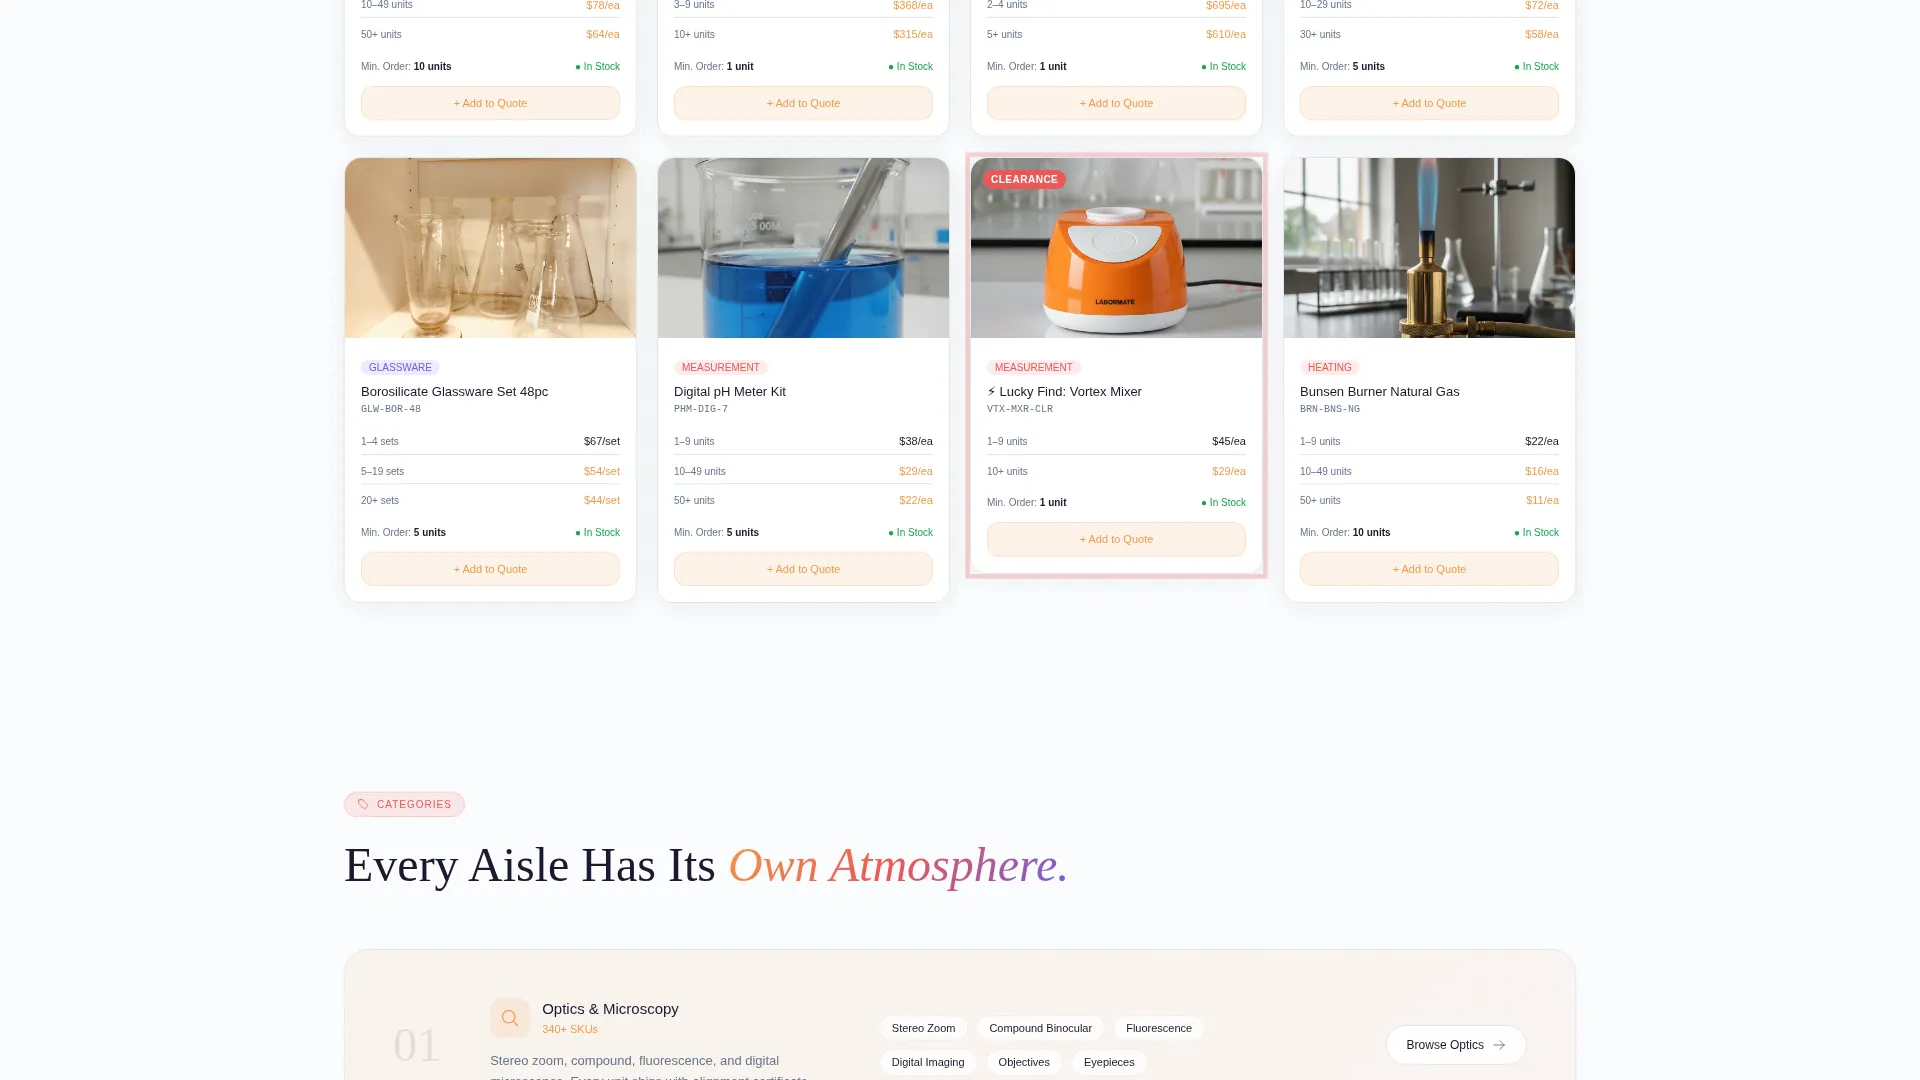Click the $67/set price tier
Image resolution: width=1920 pixels, height=1080 pixels.
602,441
